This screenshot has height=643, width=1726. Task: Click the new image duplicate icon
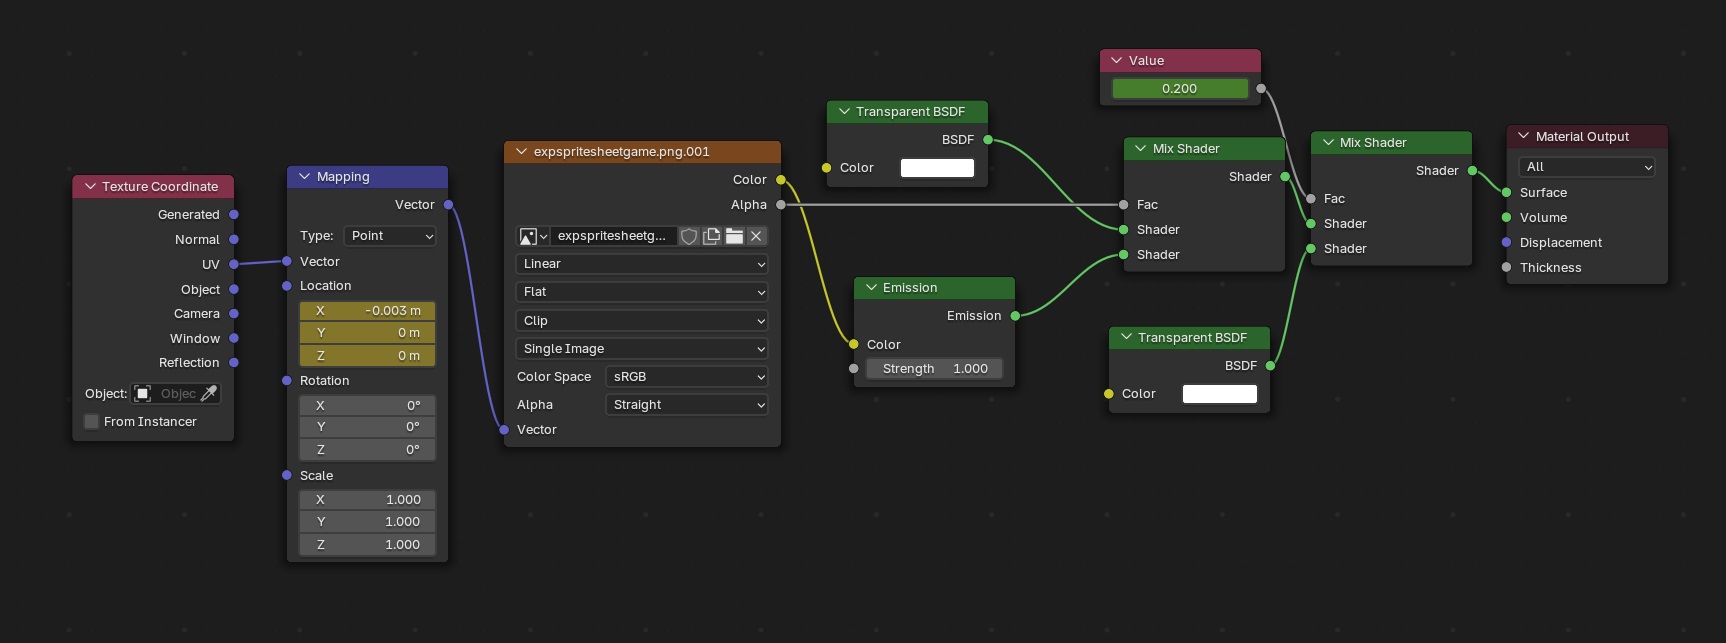coord(712,236)
